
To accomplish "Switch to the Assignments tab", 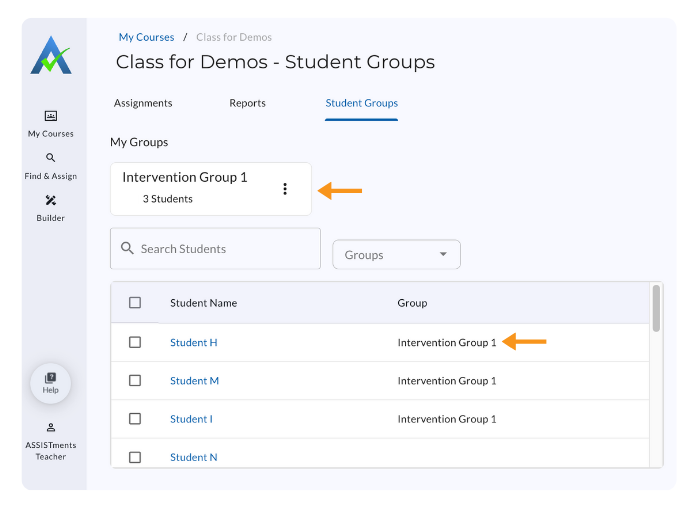I will pyautogui.click(x=143, y=103).
